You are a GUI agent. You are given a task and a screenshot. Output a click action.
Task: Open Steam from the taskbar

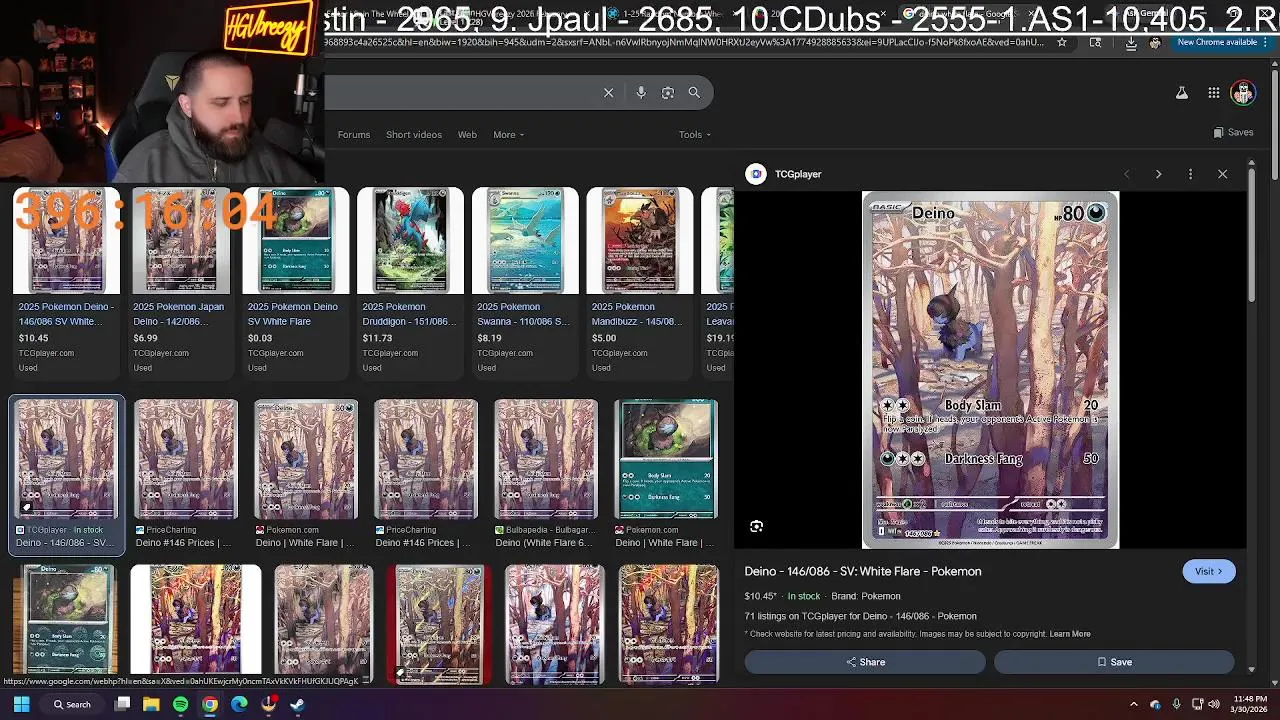pyautogui.click(x=297, y=704)
